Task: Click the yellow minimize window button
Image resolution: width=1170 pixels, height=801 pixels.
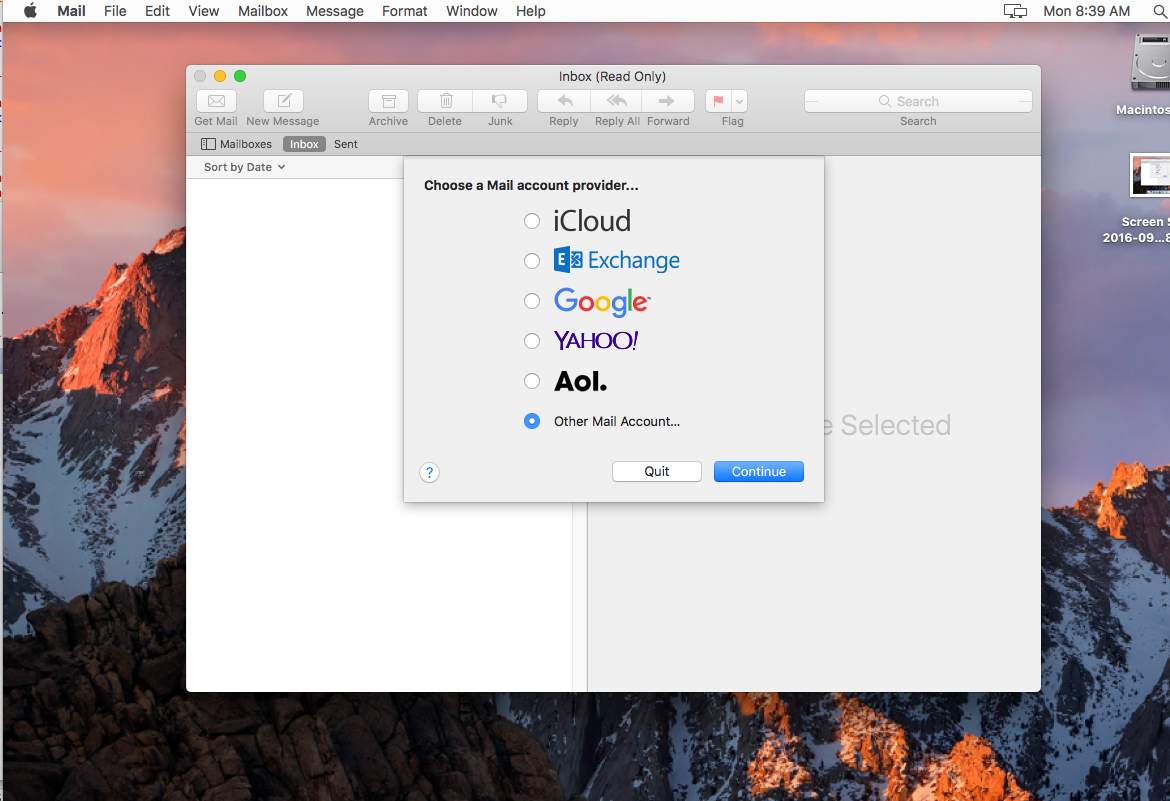Action: point(220,76)
